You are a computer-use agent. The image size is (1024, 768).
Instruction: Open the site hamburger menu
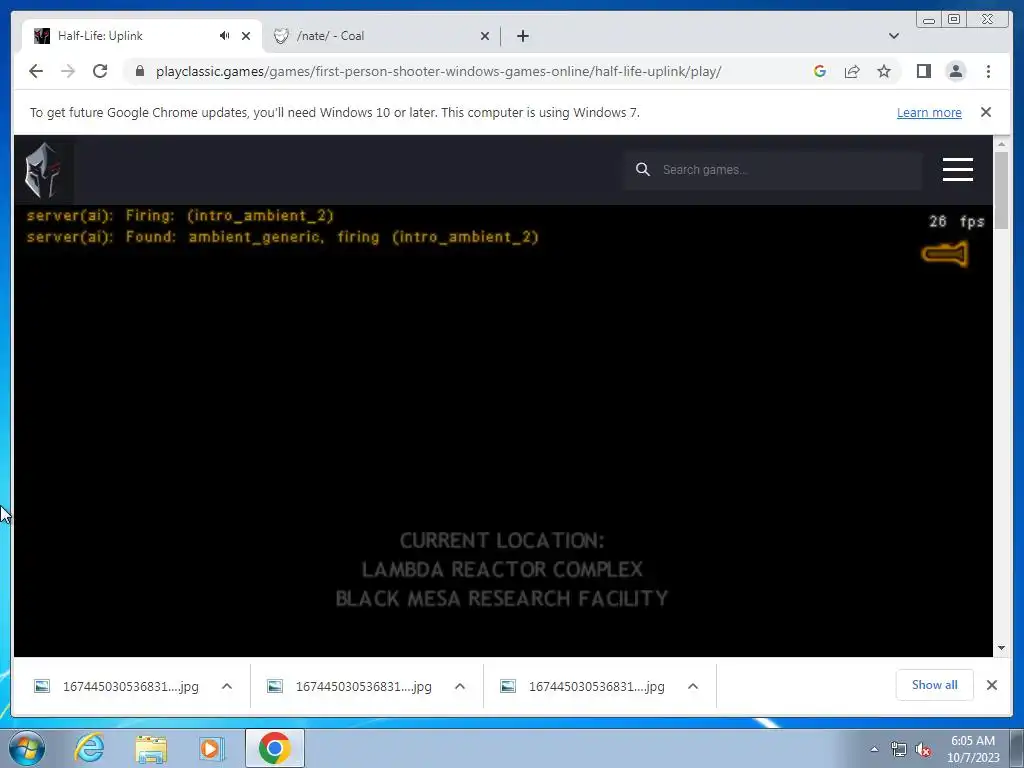(x=957, y=170)
